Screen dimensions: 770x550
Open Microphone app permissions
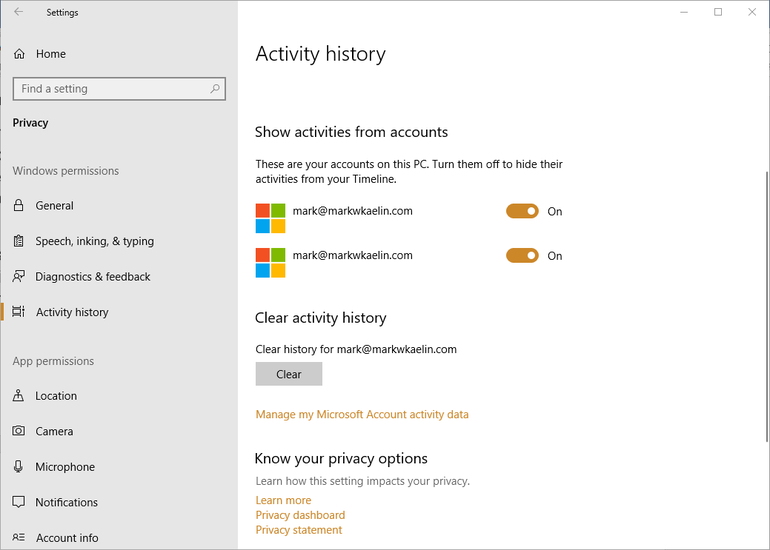(x=65, y=467)
